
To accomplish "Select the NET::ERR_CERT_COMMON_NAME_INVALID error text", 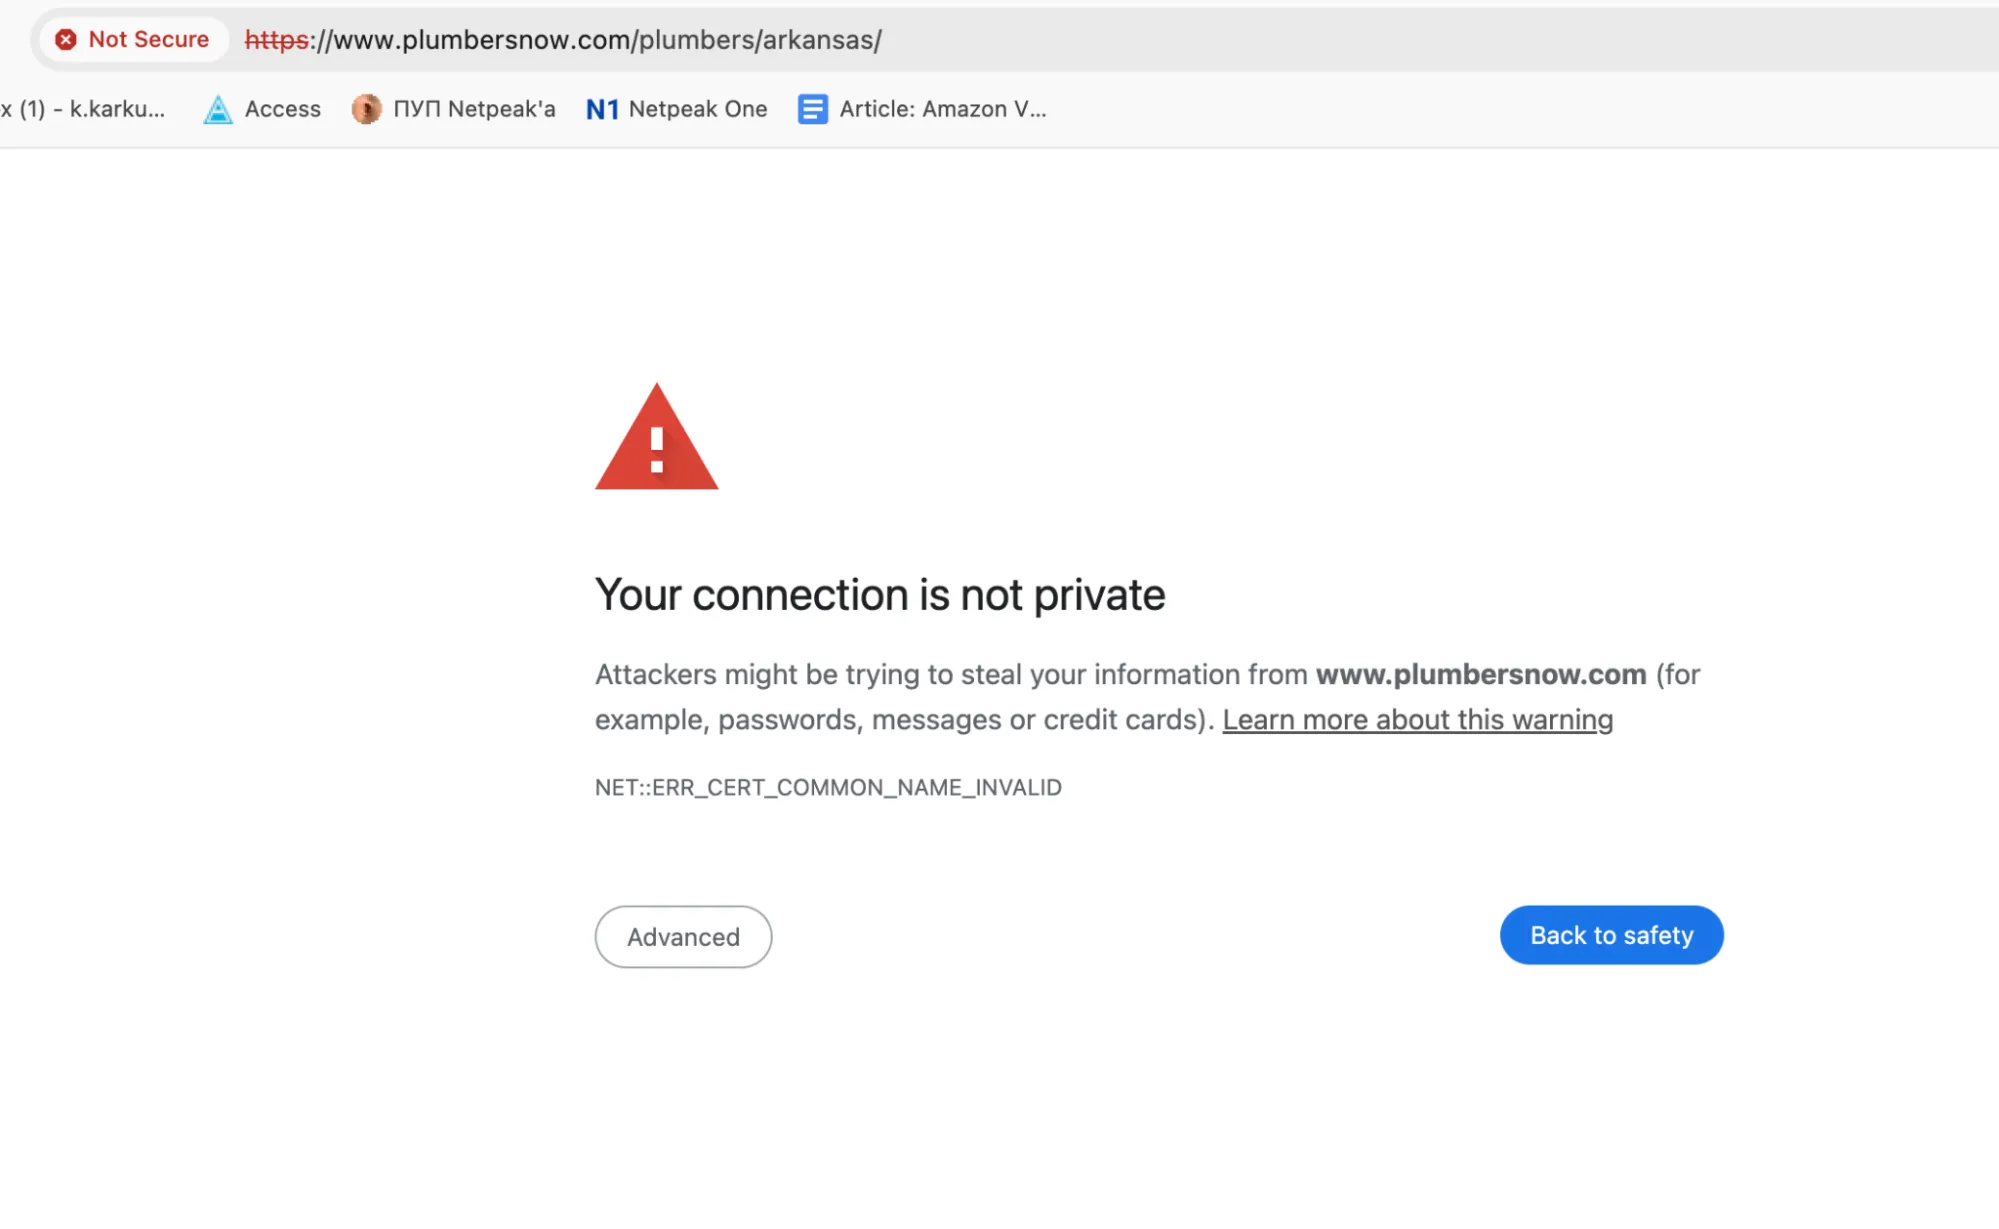I will click(x=828, y=787).
